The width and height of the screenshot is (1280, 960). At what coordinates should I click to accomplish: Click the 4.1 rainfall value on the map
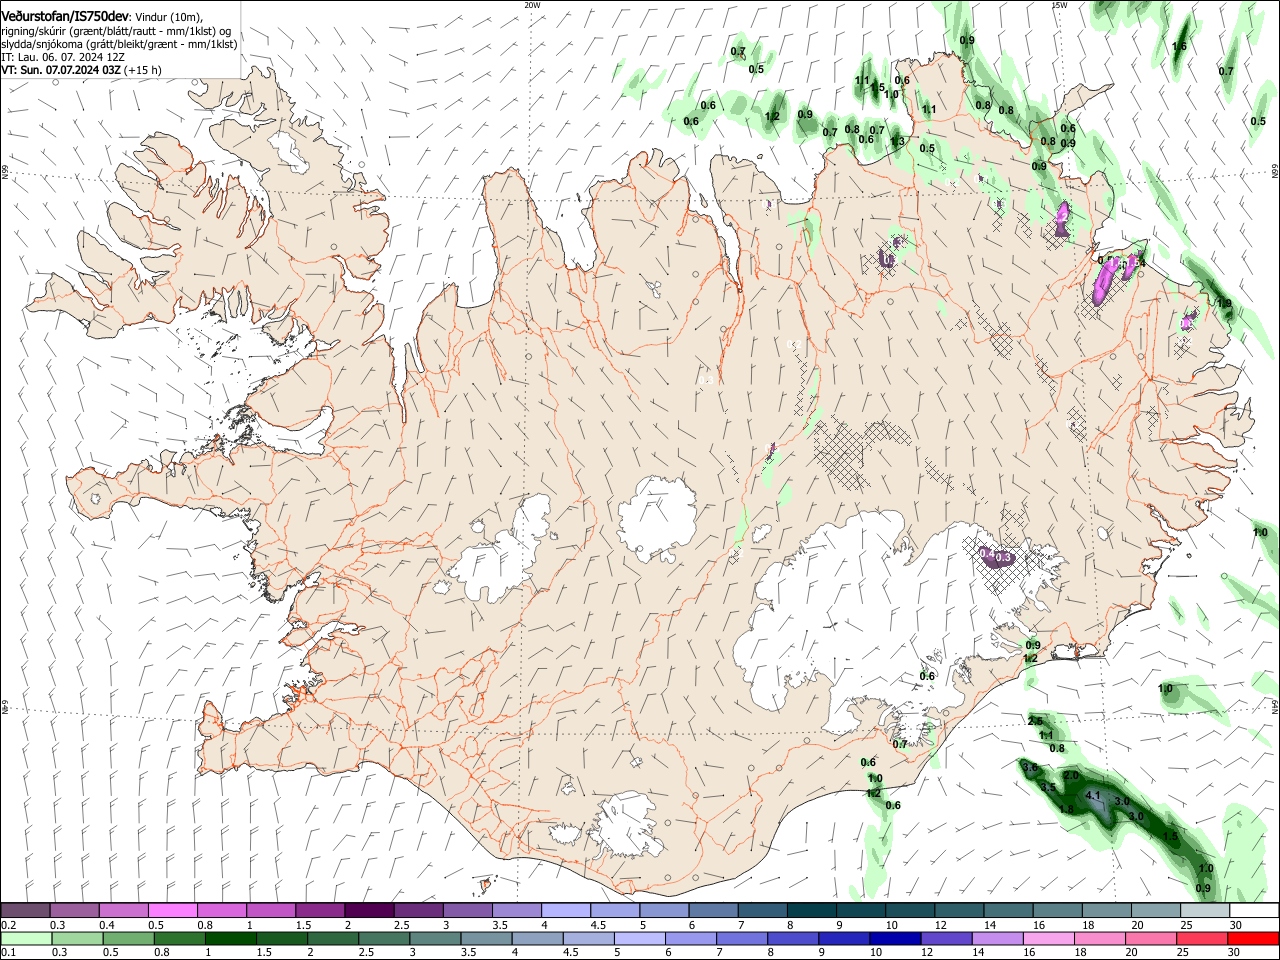click(x=1093, y=796)
